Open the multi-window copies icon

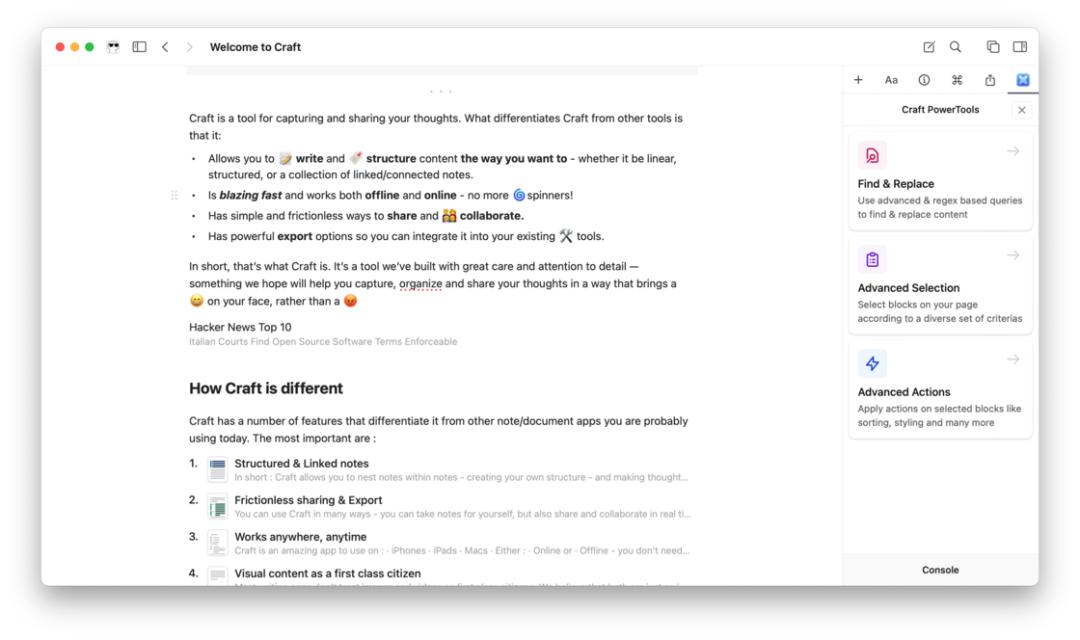pos(993,47)
